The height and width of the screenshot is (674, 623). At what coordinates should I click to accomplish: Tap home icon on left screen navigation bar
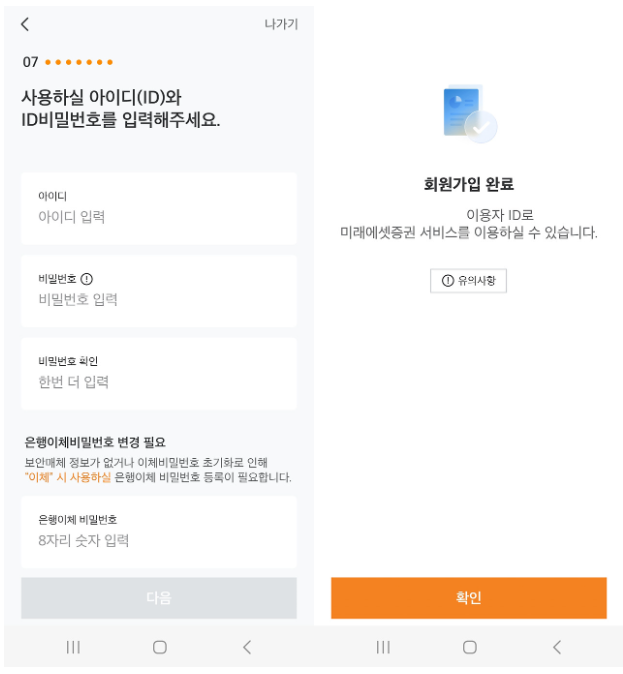[160, 647]
